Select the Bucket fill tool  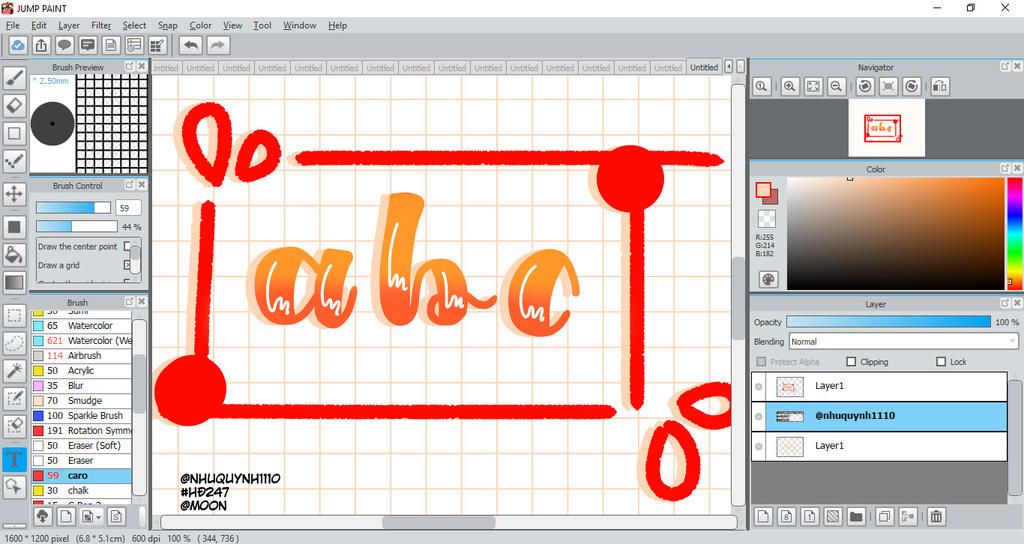(x=14, y=255)
